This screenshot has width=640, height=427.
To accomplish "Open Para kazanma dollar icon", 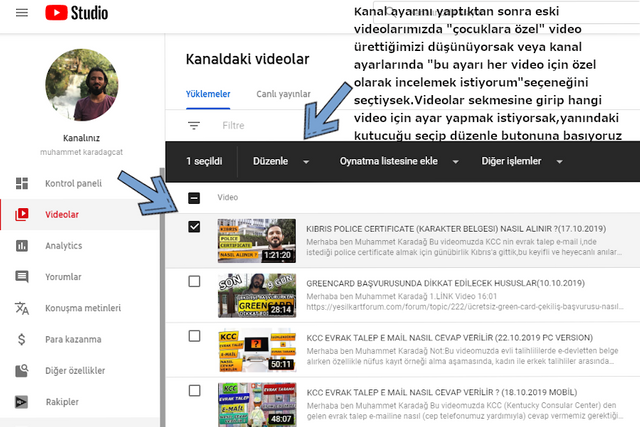I will pos(22,339).
